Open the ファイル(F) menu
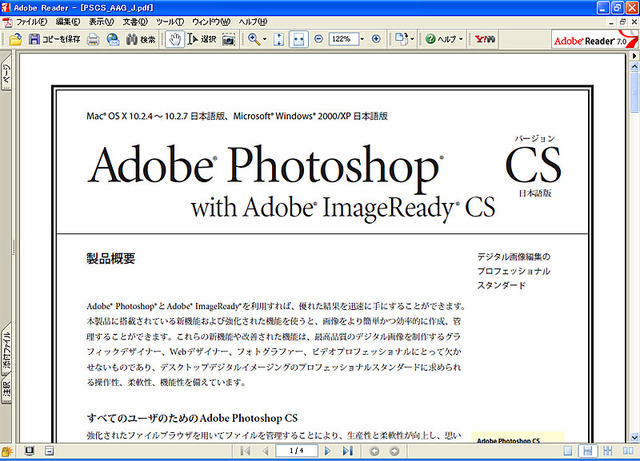The width and height of the screenshot is (640, 461). pyautogui.click(x=32, y=22)
